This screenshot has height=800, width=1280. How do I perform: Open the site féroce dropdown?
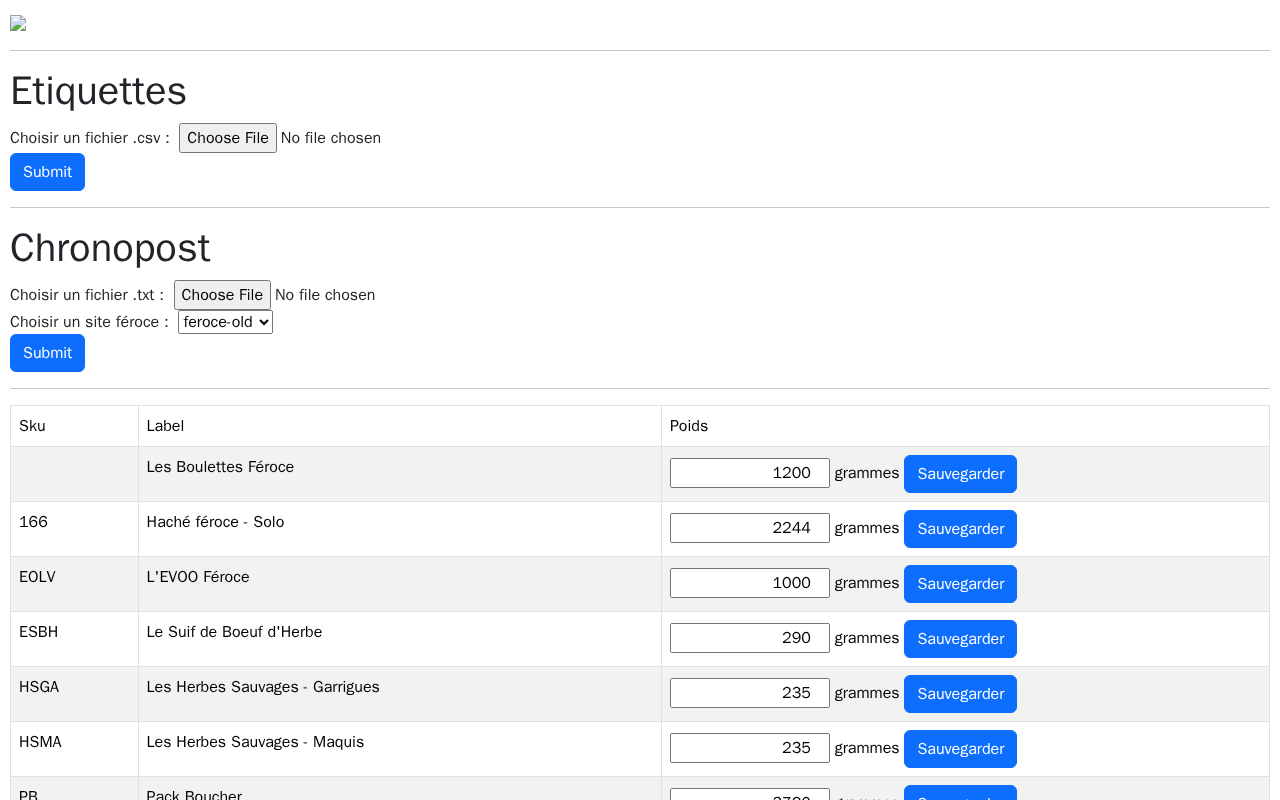pos(225,322)
